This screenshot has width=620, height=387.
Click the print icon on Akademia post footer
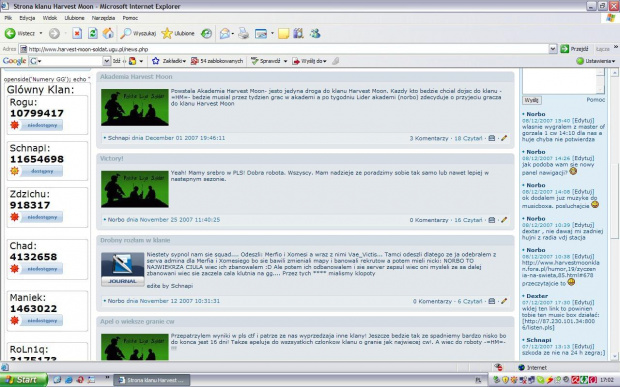click(491, 138)
